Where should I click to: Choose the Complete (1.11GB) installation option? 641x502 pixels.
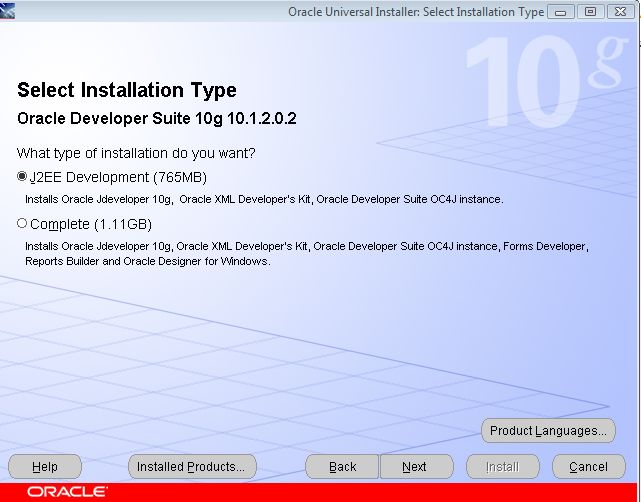(x=23, y=224)
